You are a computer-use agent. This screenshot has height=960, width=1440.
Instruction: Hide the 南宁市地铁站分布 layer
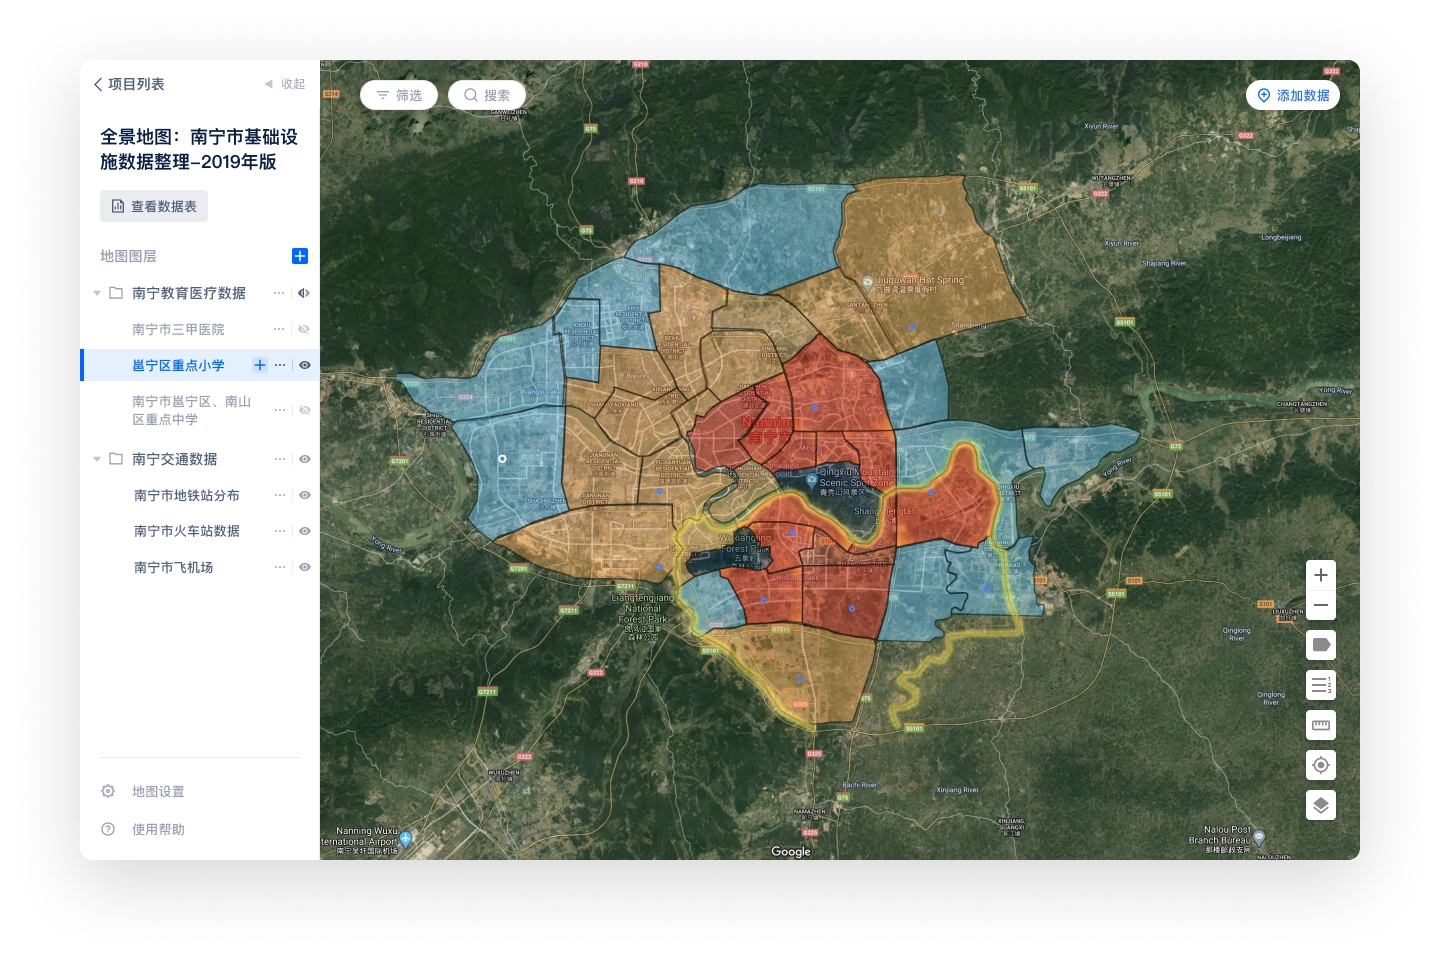pos(304,495)
